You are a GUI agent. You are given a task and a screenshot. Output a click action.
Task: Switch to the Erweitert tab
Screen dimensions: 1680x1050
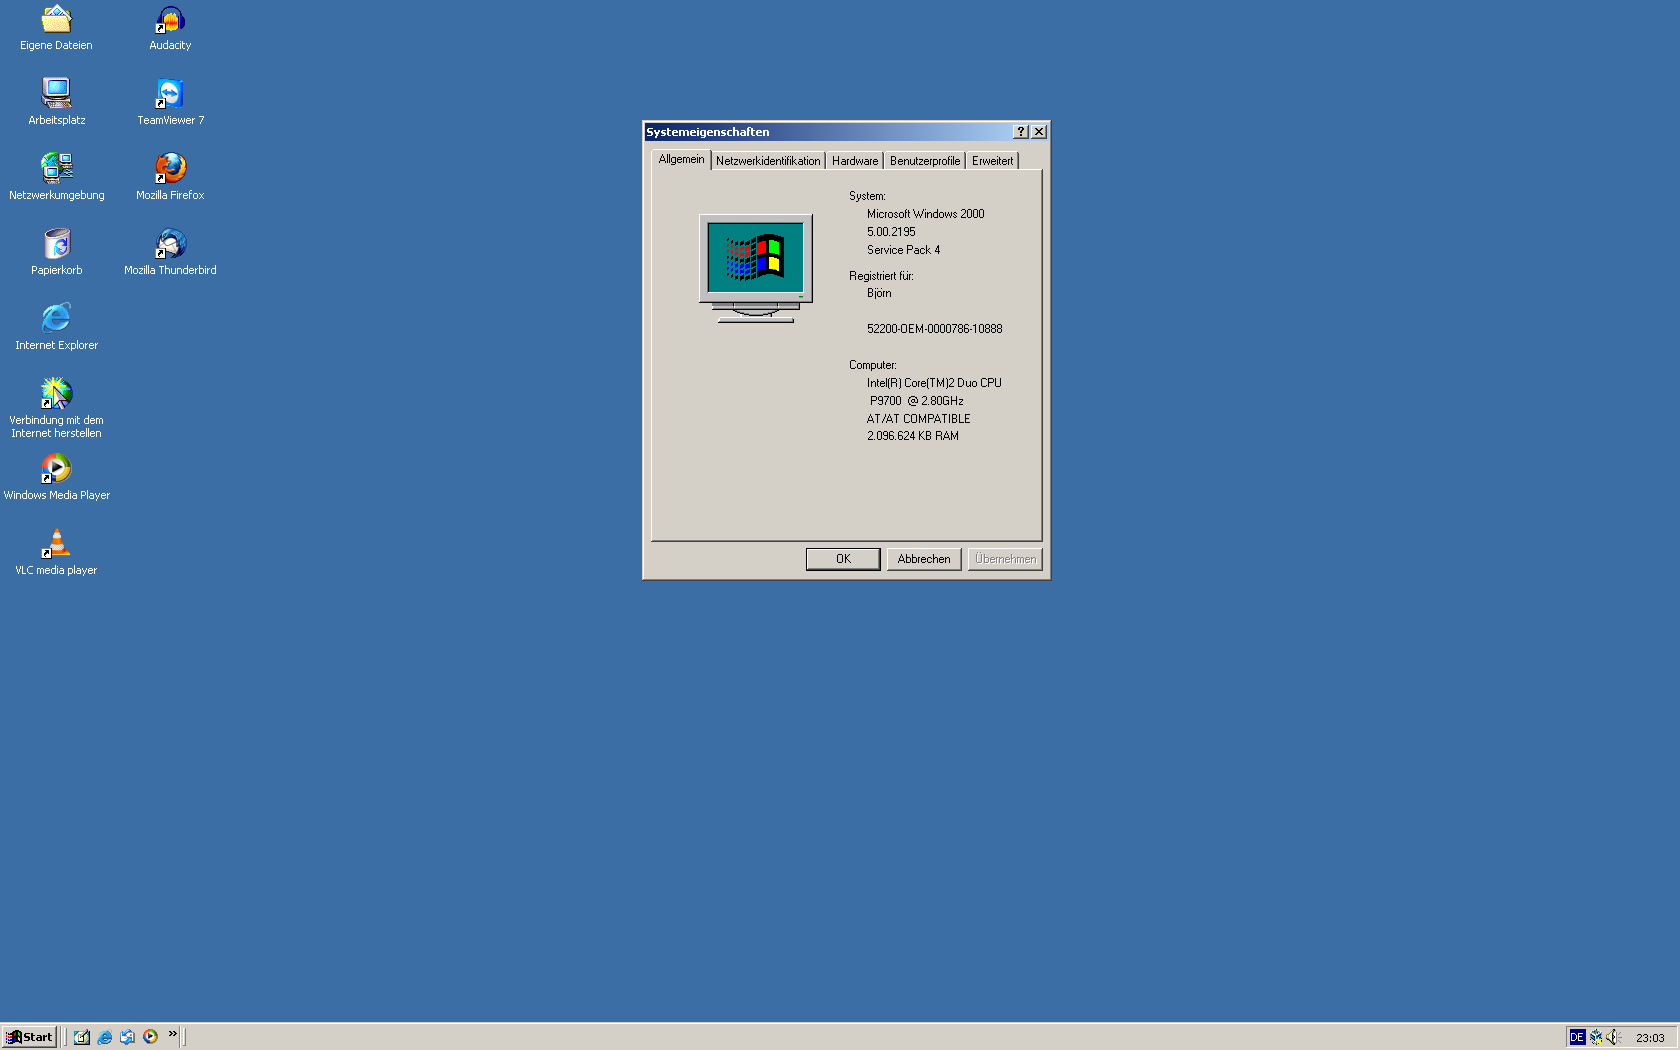coord(991,161)
